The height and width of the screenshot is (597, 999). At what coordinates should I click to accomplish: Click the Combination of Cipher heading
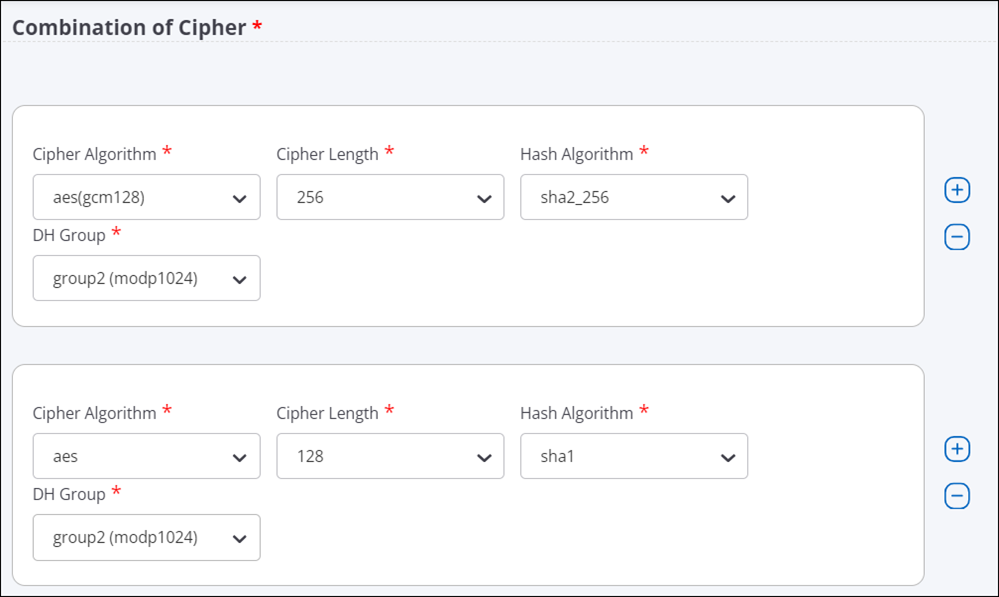129,27
